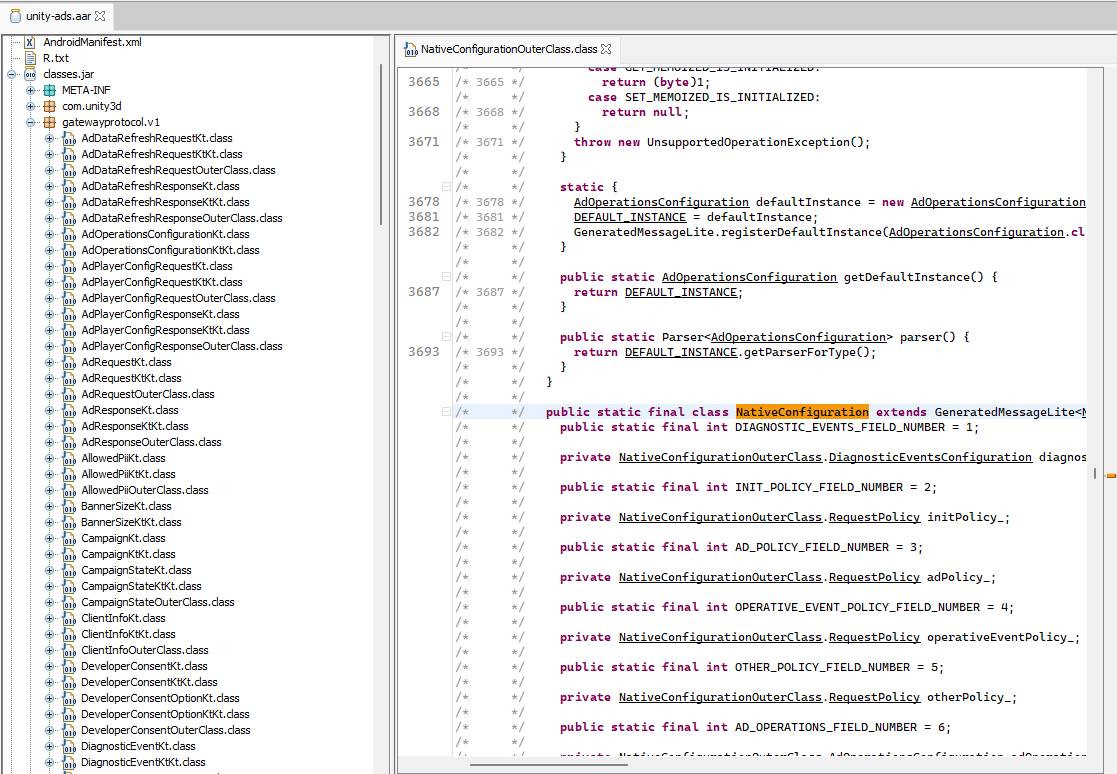
Task: Click the AdRequestKt.class file icon
Action: 68,362
